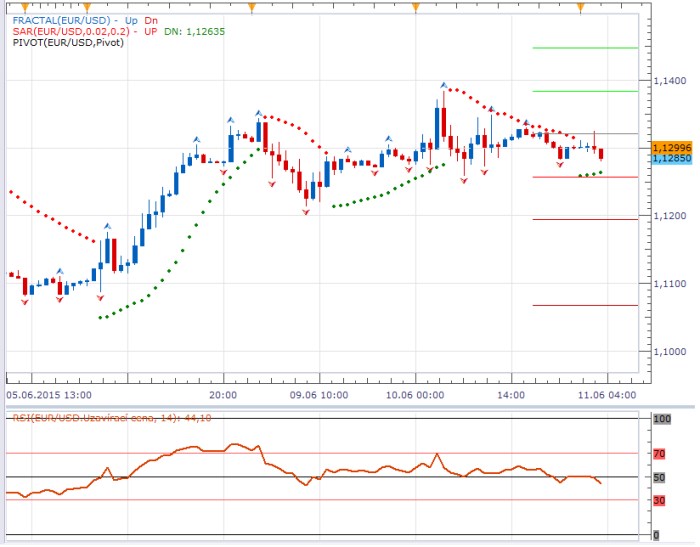The width and height of the screenshot is (700, 547).
Task: Click the orange day marker above 10.06 00:00
Action: [416, 8]
